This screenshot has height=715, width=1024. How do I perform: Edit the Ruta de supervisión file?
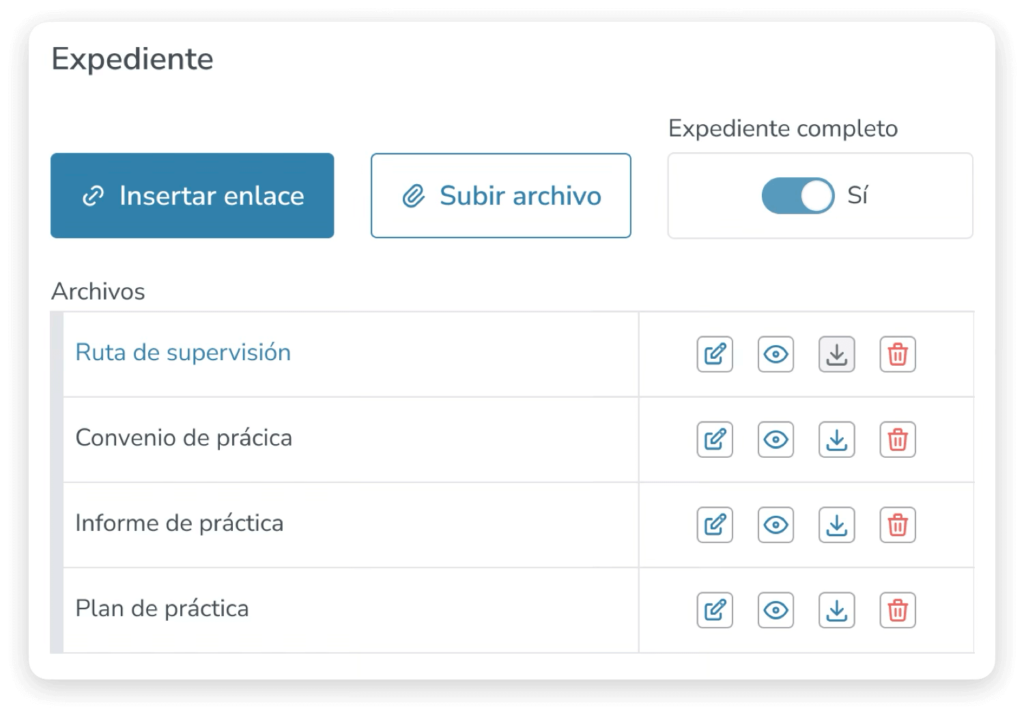715,354
